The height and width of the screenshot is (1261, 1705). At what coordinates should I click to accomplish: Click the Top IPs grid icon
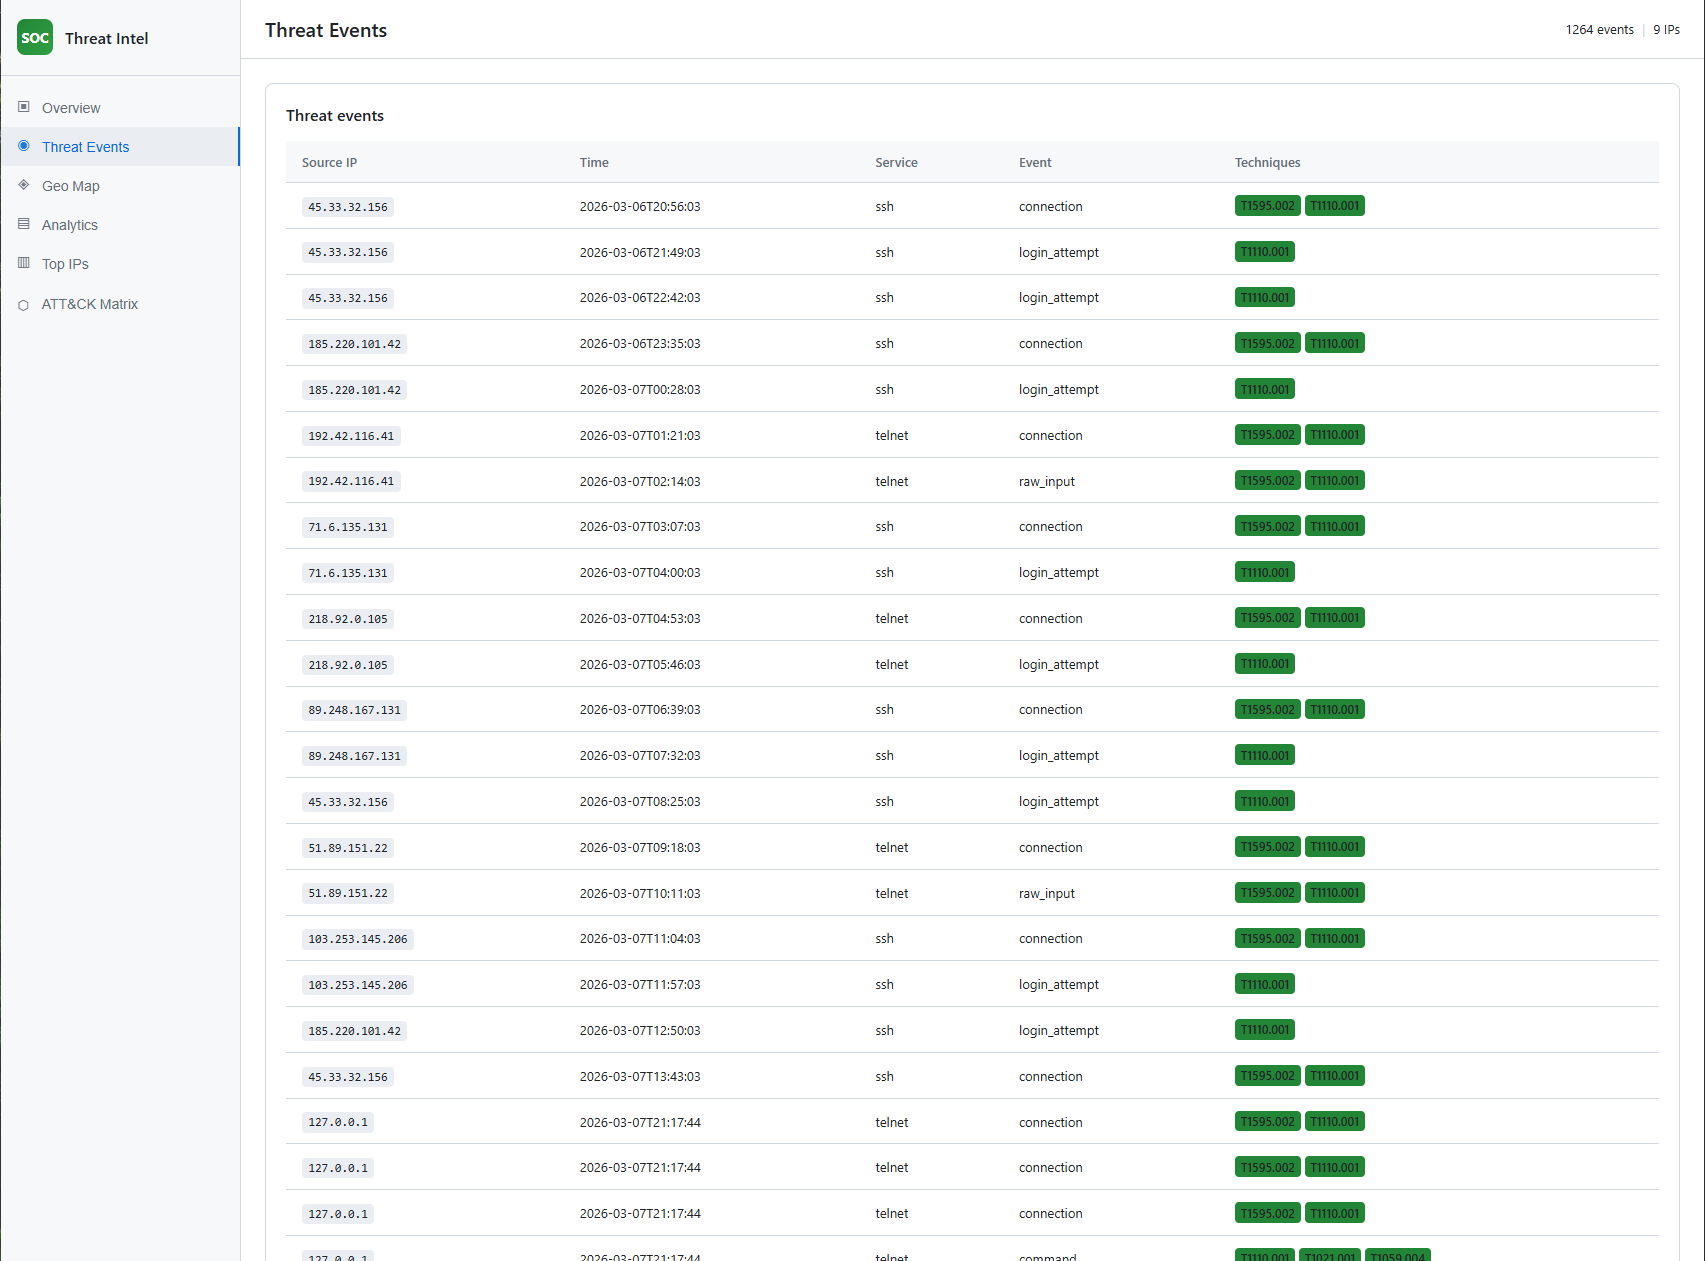pos(23,263)
